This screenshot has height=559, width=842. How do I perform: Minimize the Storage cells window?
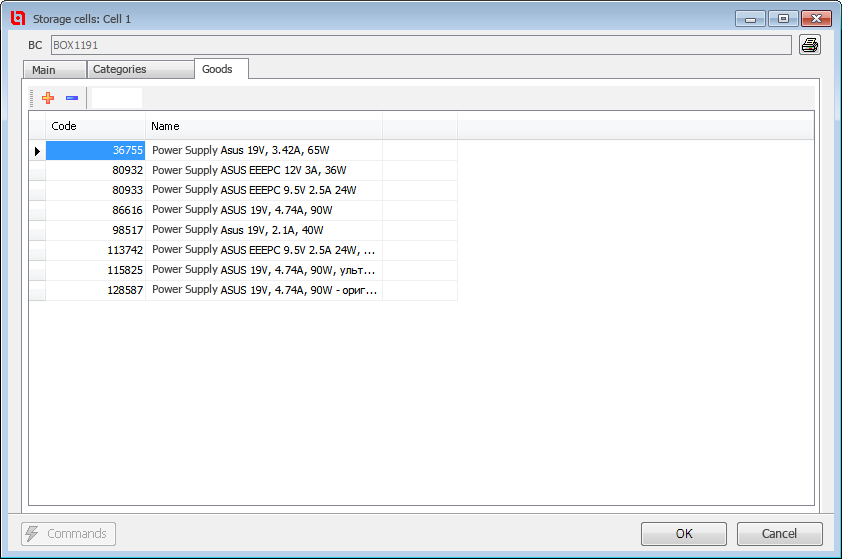pyautogui.click(x=750, y=19)
